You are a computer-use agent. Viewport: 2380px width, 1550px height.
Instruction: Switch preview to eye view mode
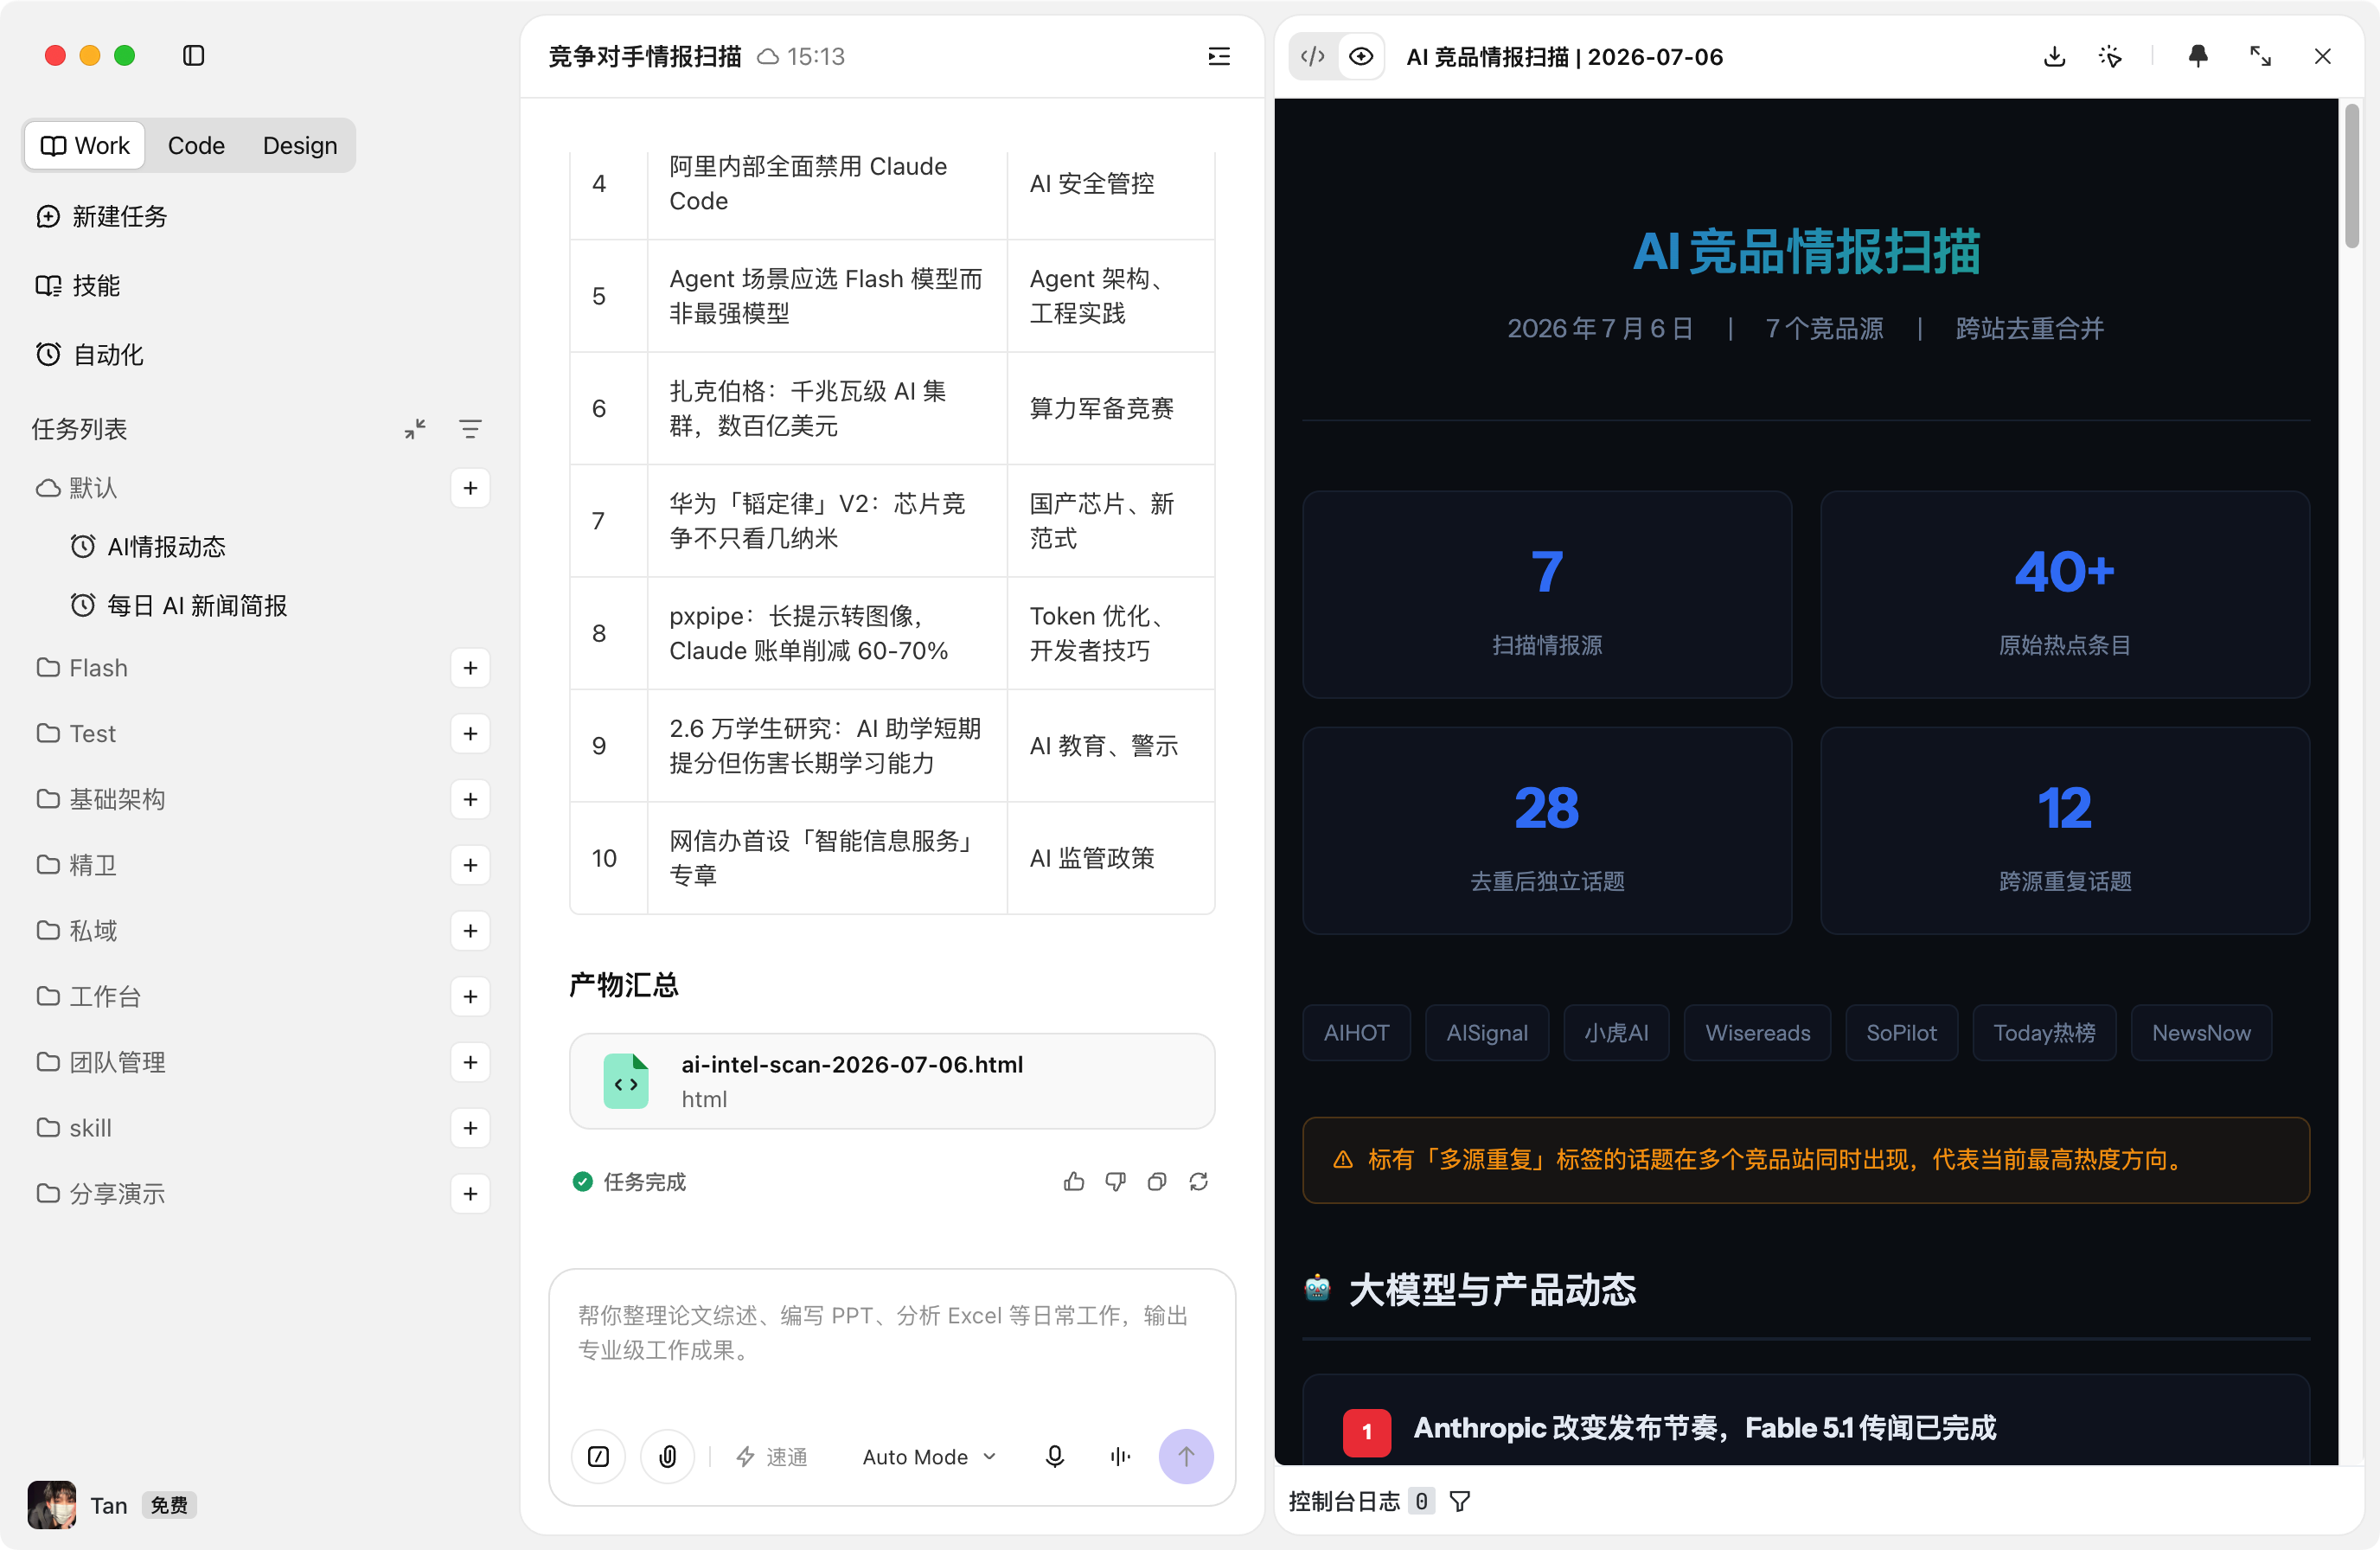(1361, 57)
